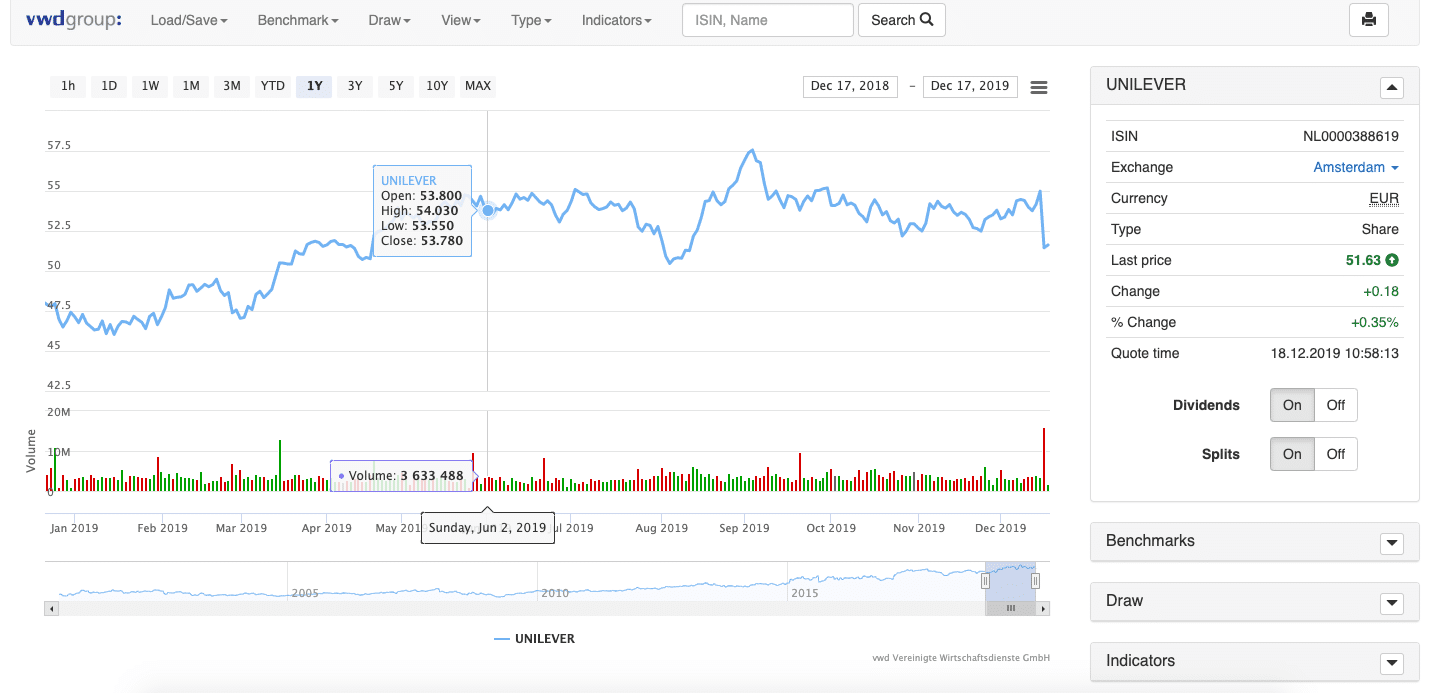
Task: Open the chart hamburger context menu
Action: pos(1039,87)
